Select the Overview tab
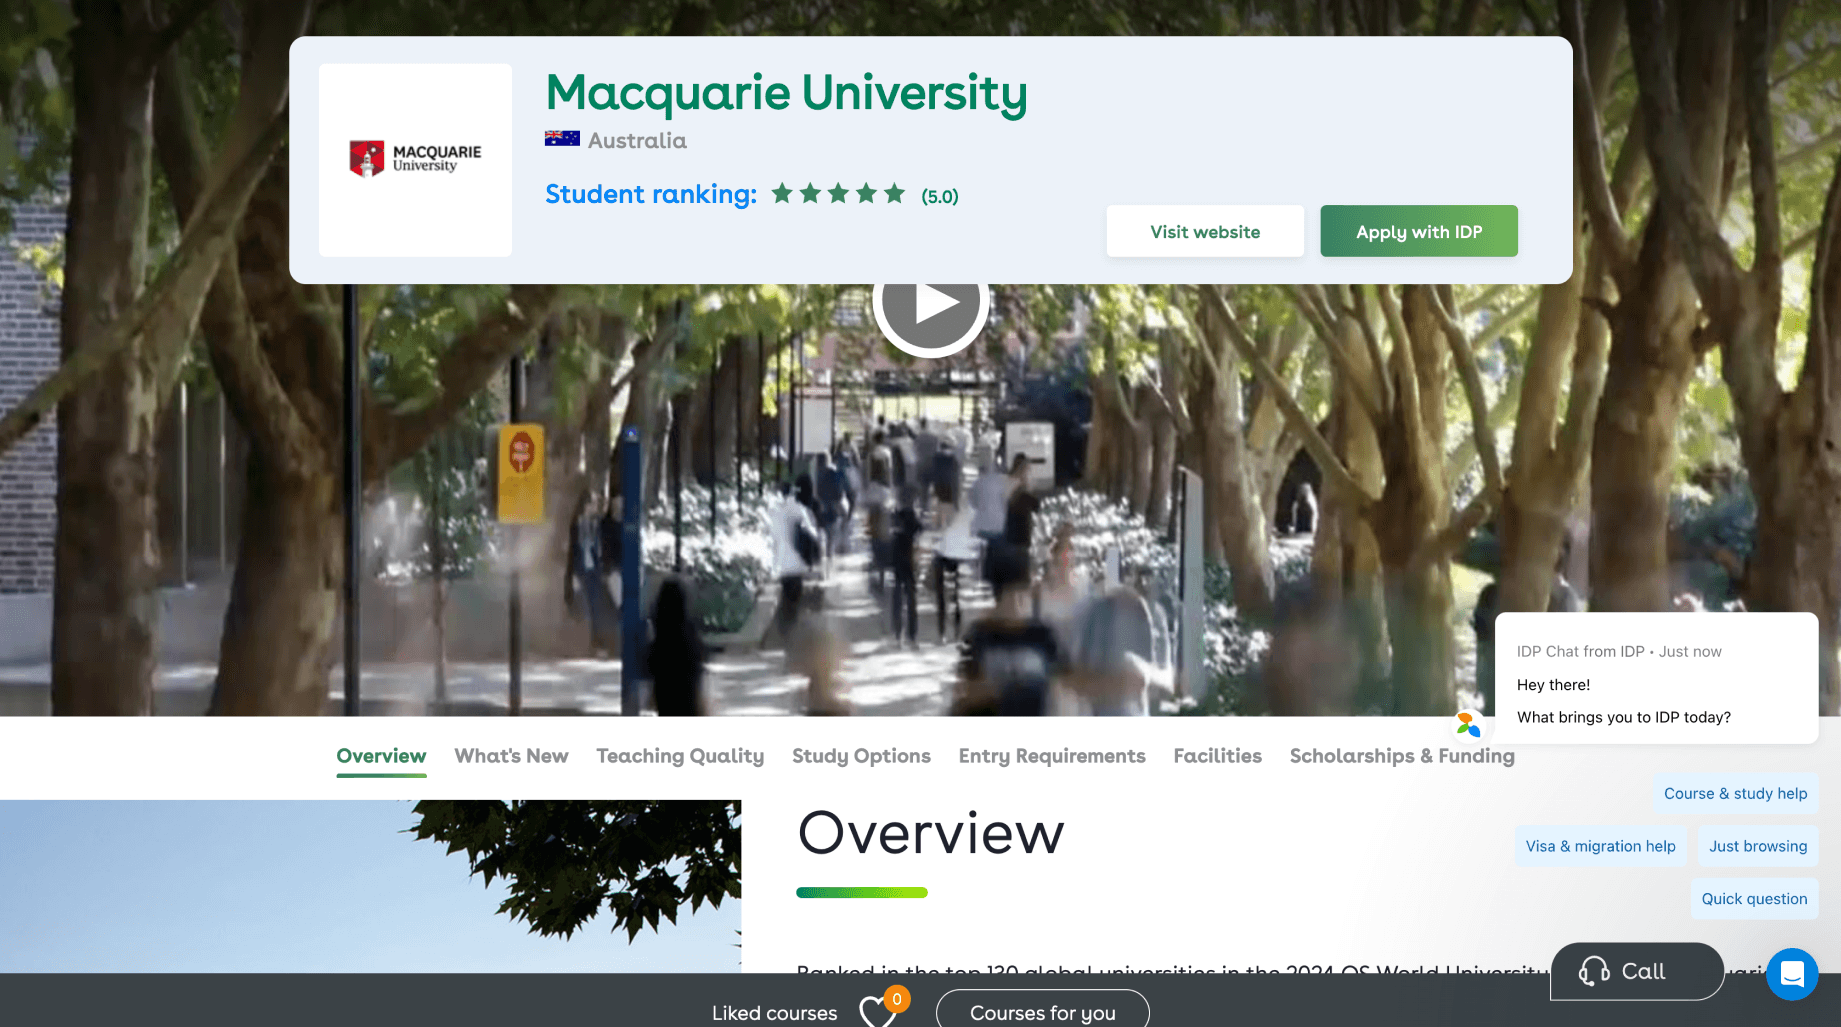This screenshot has height=1027, width=1841. [x=381, y=756]
